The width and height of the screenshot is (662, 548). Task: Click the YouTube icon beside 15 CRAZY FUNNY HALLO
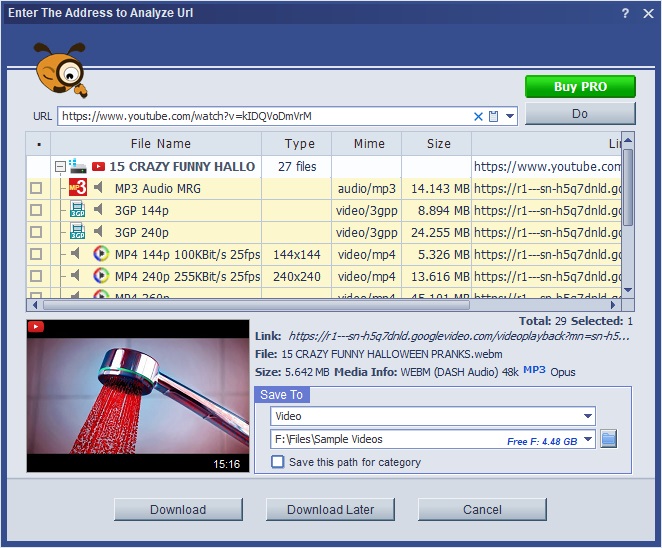click(98, 167)
